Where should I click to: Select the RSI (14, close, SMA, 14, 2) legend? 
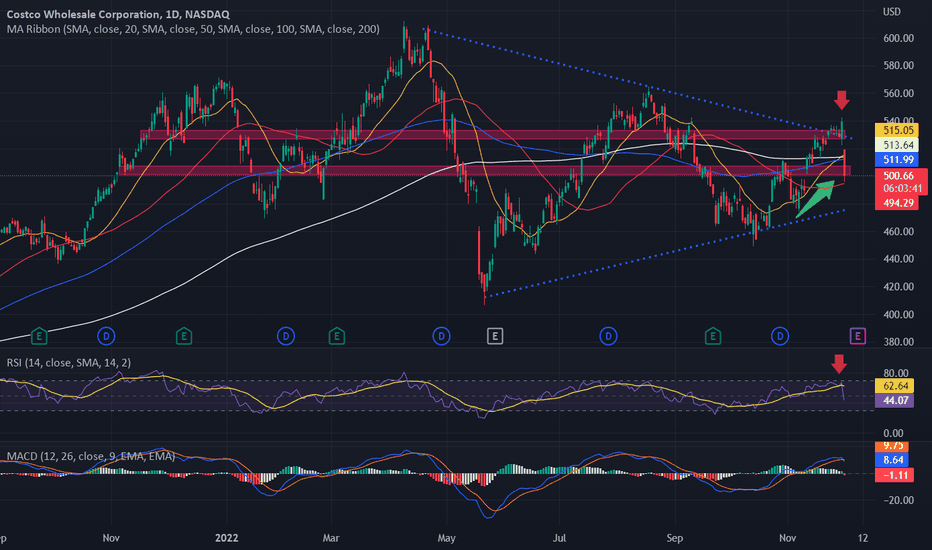tap(68, 363)
